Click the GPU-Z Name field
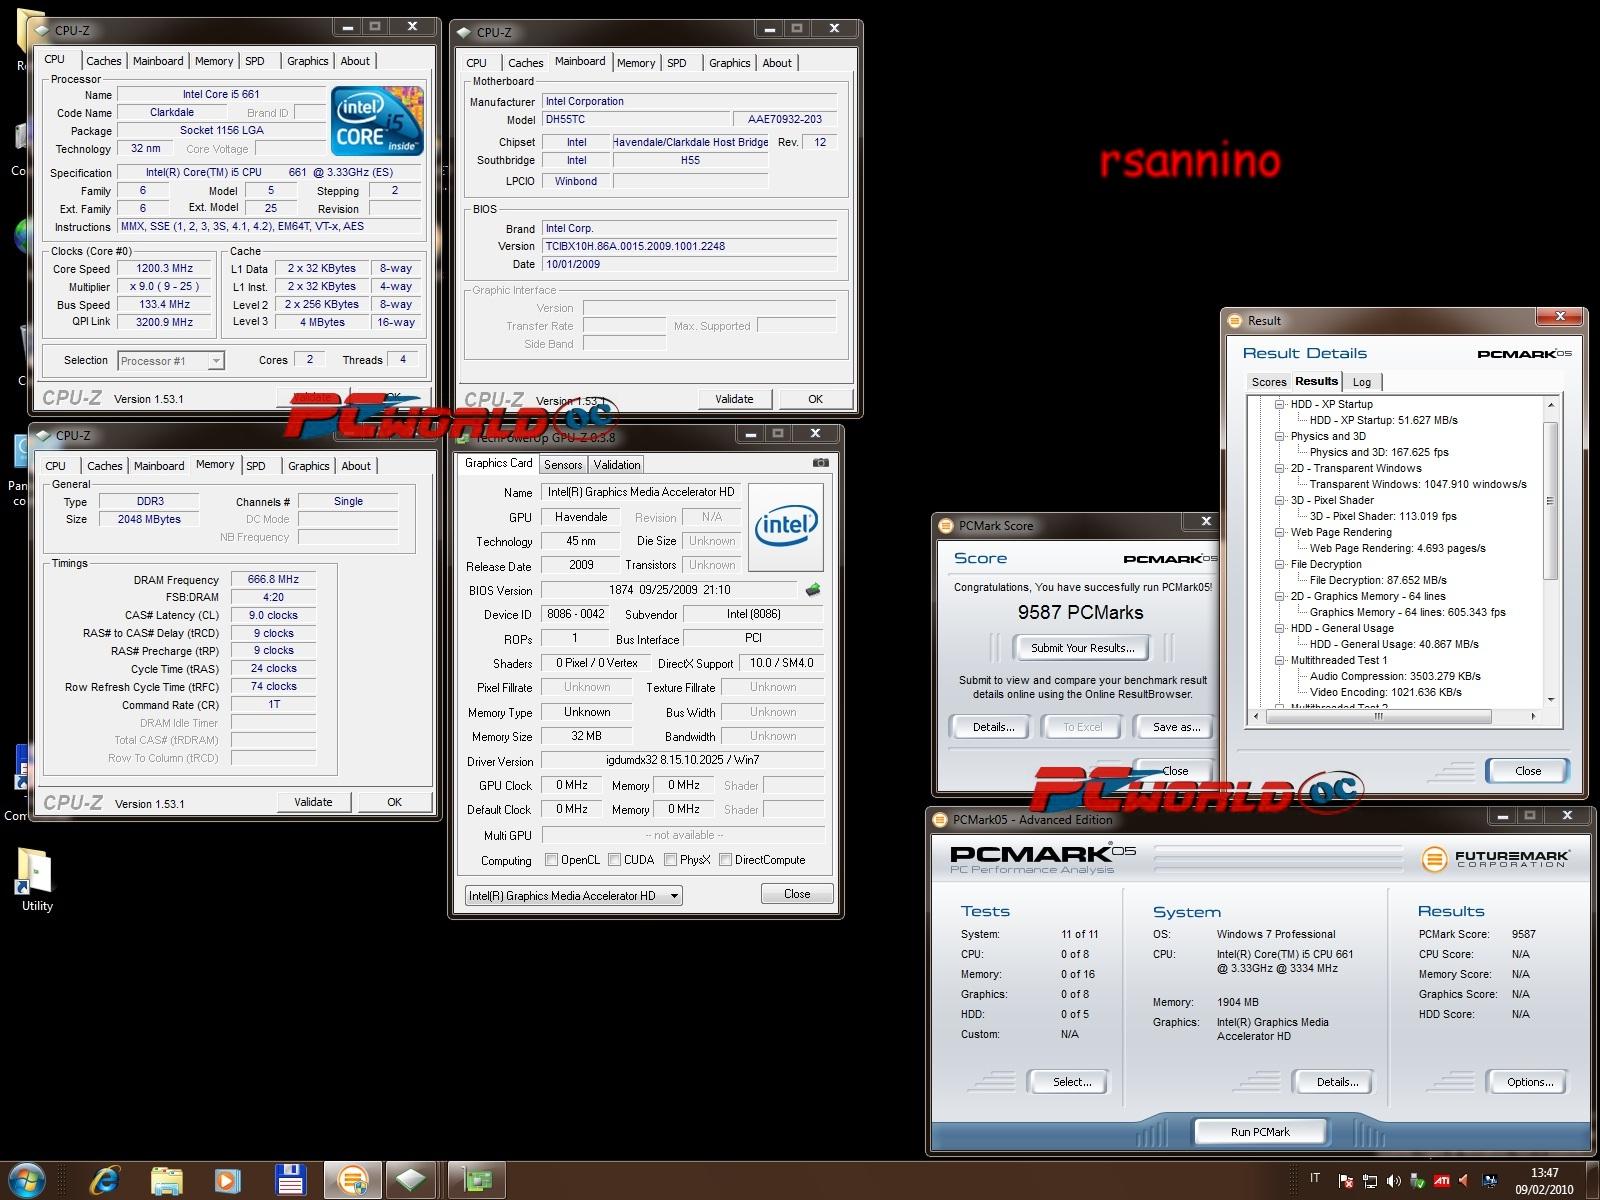 click(640, 492)
